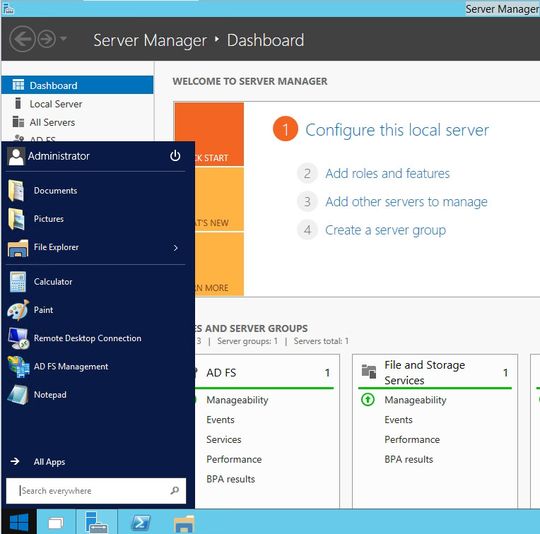Click the Windows Start button on taskbar
The height and width of the screenshot is (534, 540).
tap(19, 522)
